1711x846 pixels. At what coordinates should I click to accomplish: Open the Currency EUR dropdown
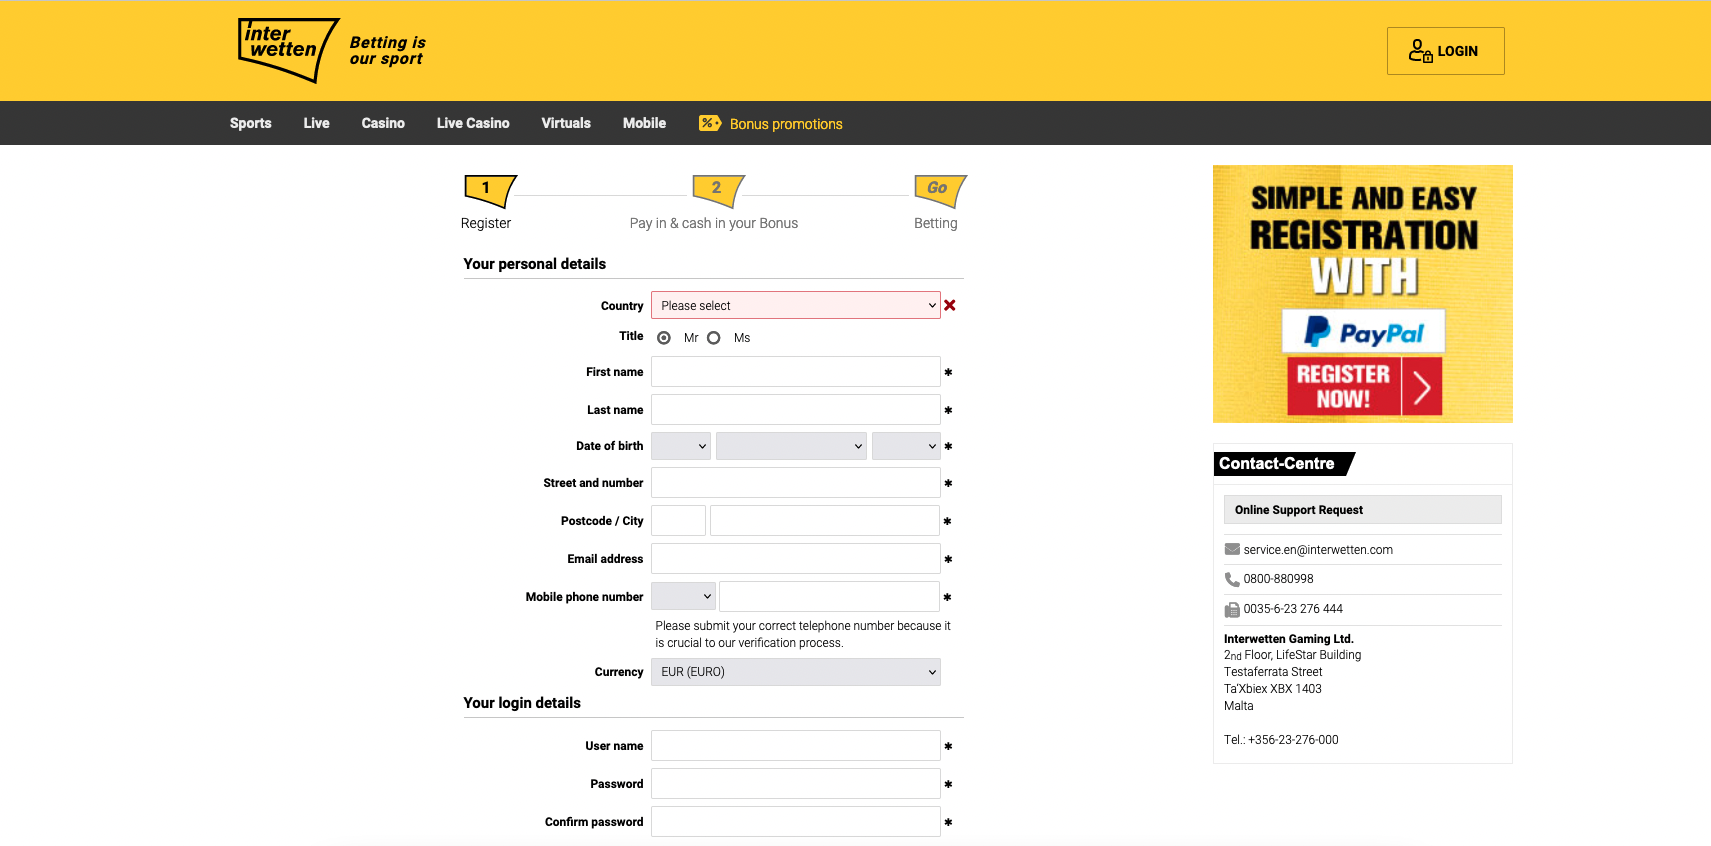pyautogui.click(x=796, y=672)
